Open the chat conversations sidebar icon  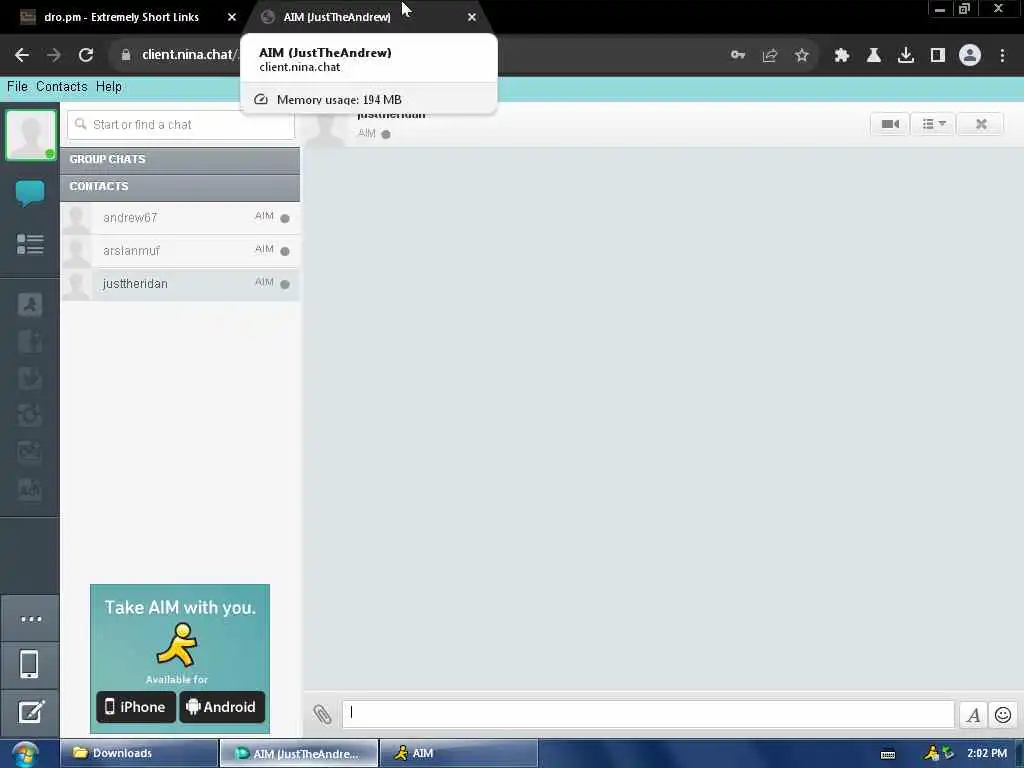(29, 194)
